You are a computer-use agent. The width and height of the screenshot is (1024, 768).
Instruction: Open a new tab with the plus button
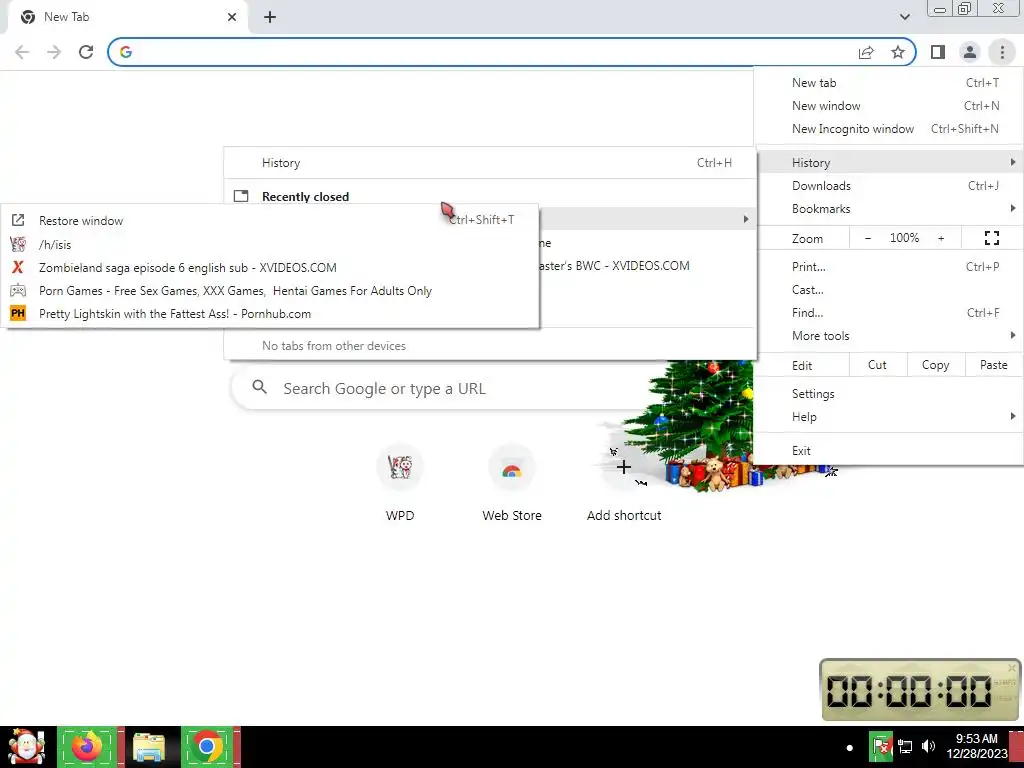click(x=270, y=17)
